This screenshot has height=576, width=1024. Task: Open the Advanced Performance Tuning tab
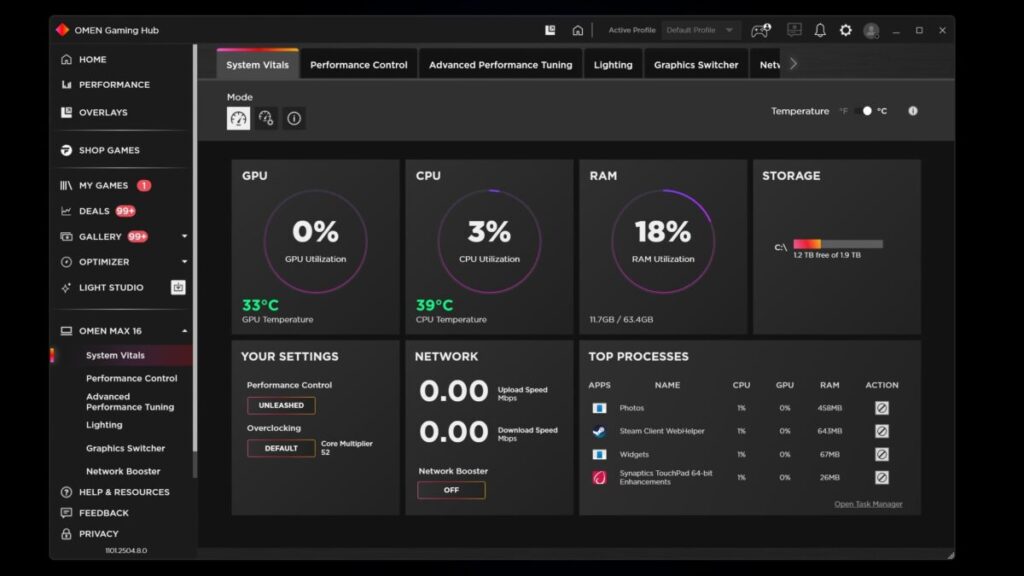(x=500, y=65)
